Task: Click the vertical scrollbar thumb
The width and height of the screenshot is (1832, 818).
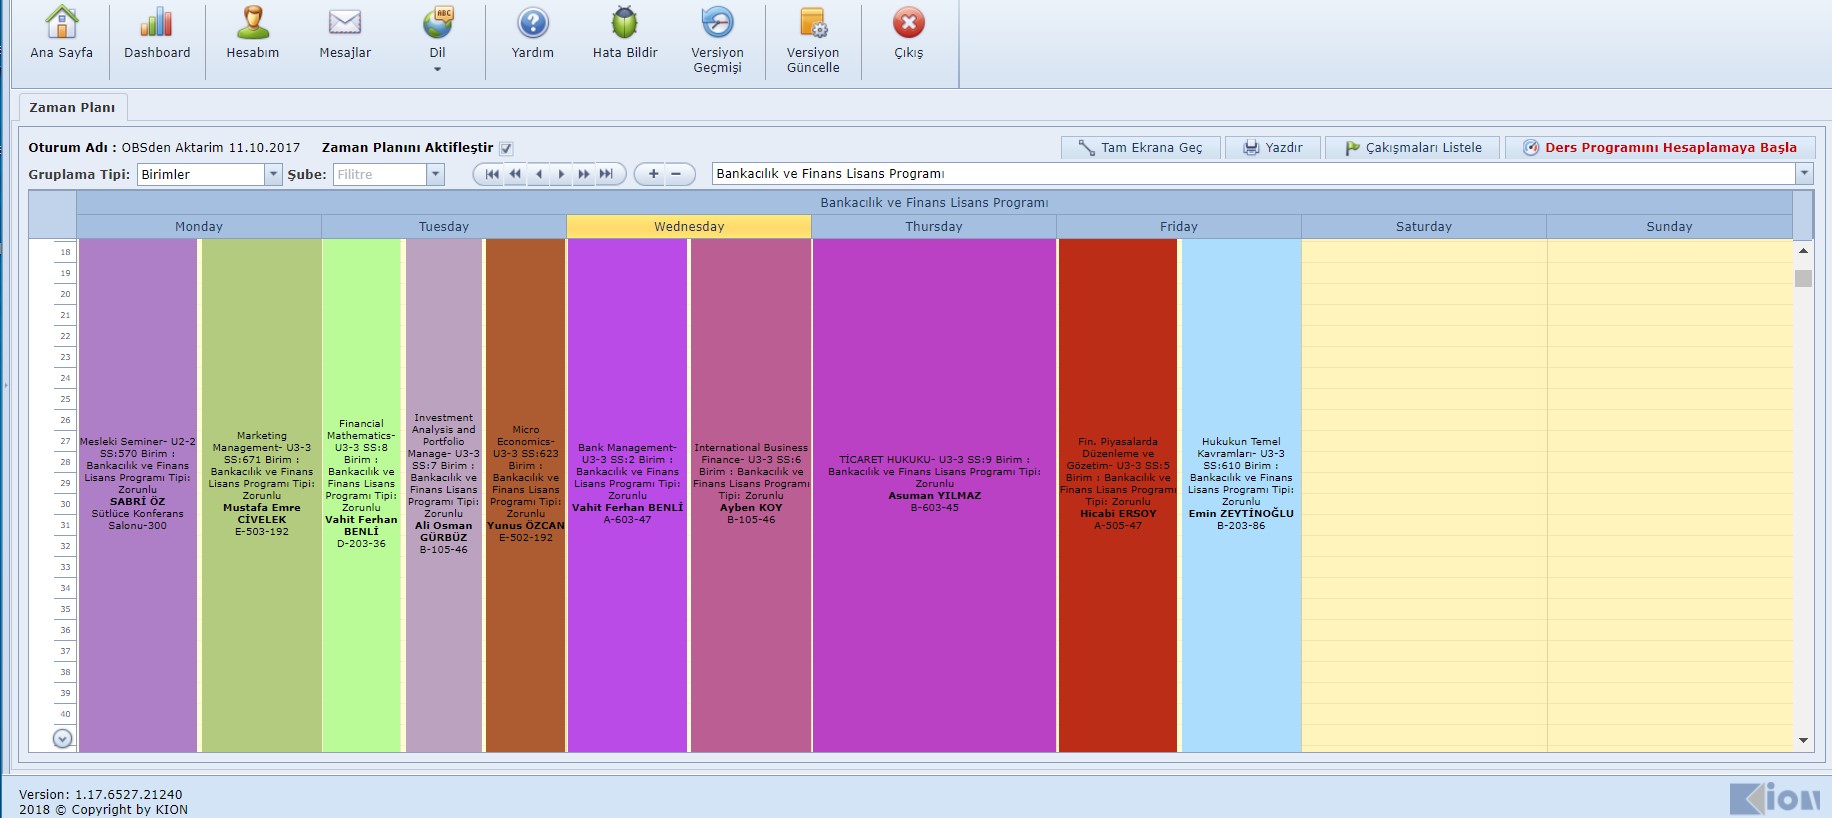Action: point(1803,278)
